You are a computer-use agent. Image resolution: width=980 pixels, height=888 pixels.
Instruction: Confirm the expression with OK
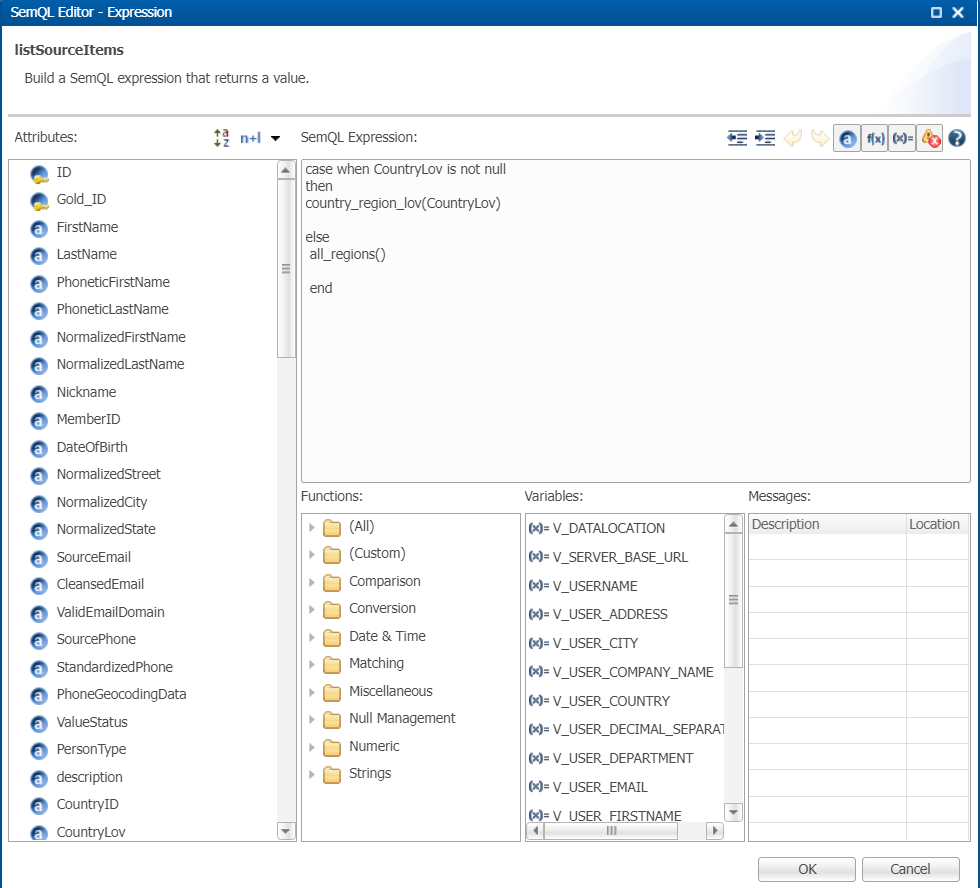click(x=807, y=870)
